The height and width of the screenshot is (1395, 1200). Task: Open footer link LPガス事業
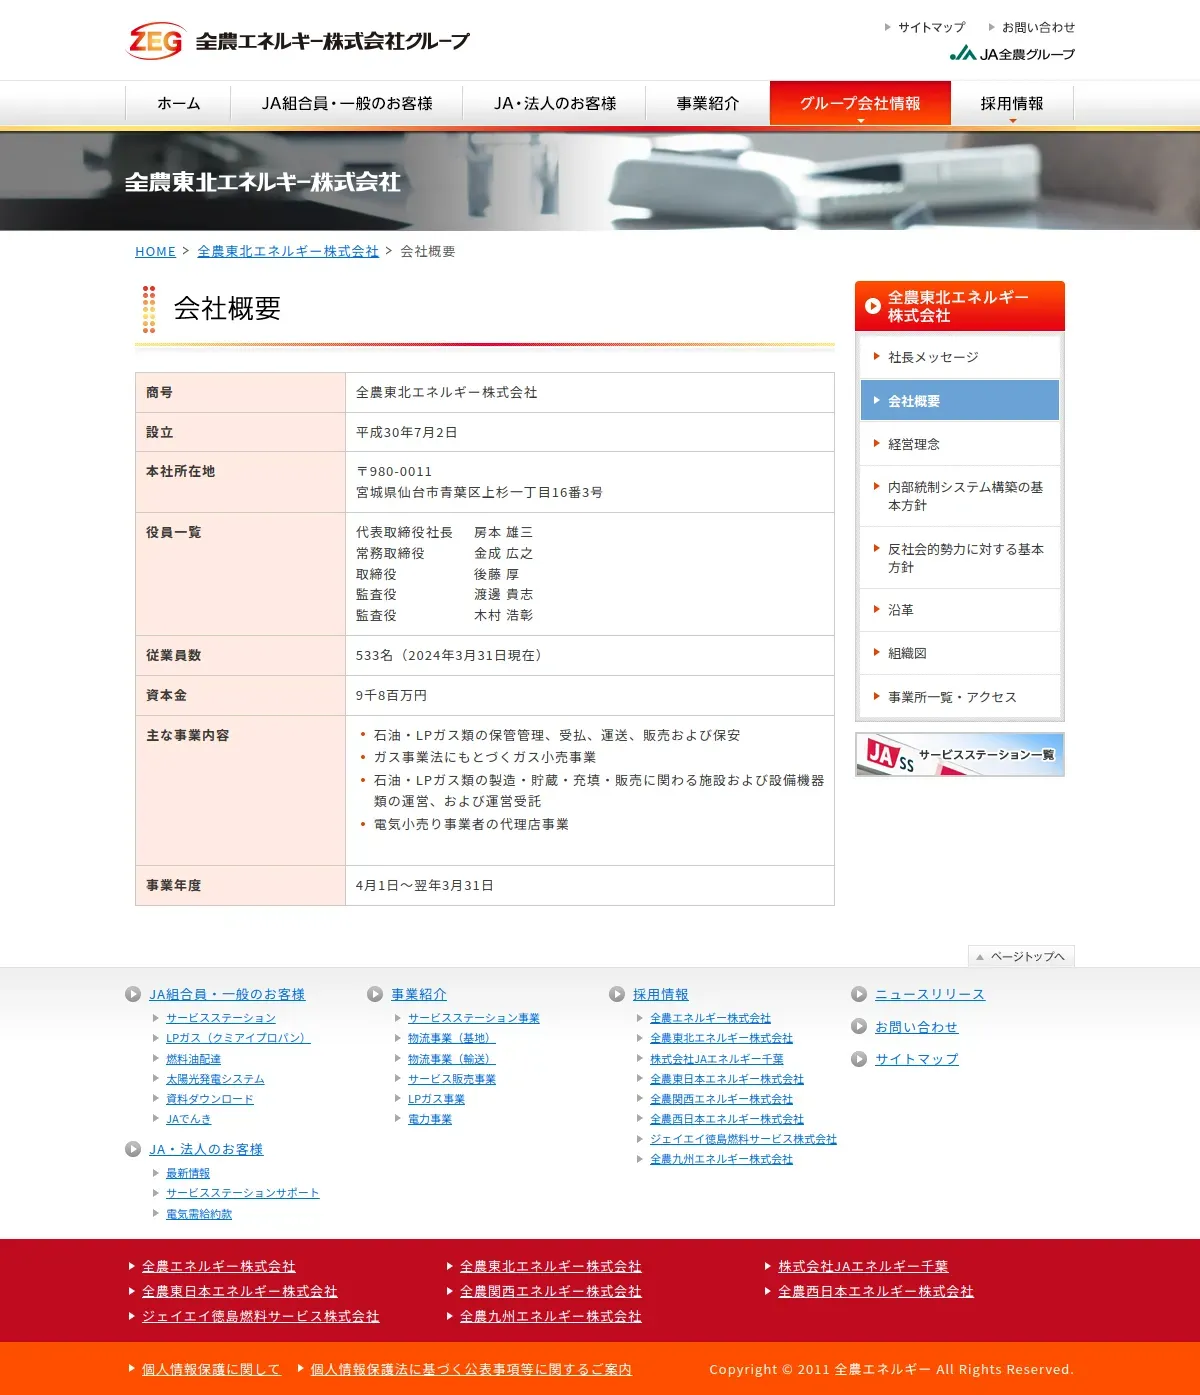coord(436,1099)
